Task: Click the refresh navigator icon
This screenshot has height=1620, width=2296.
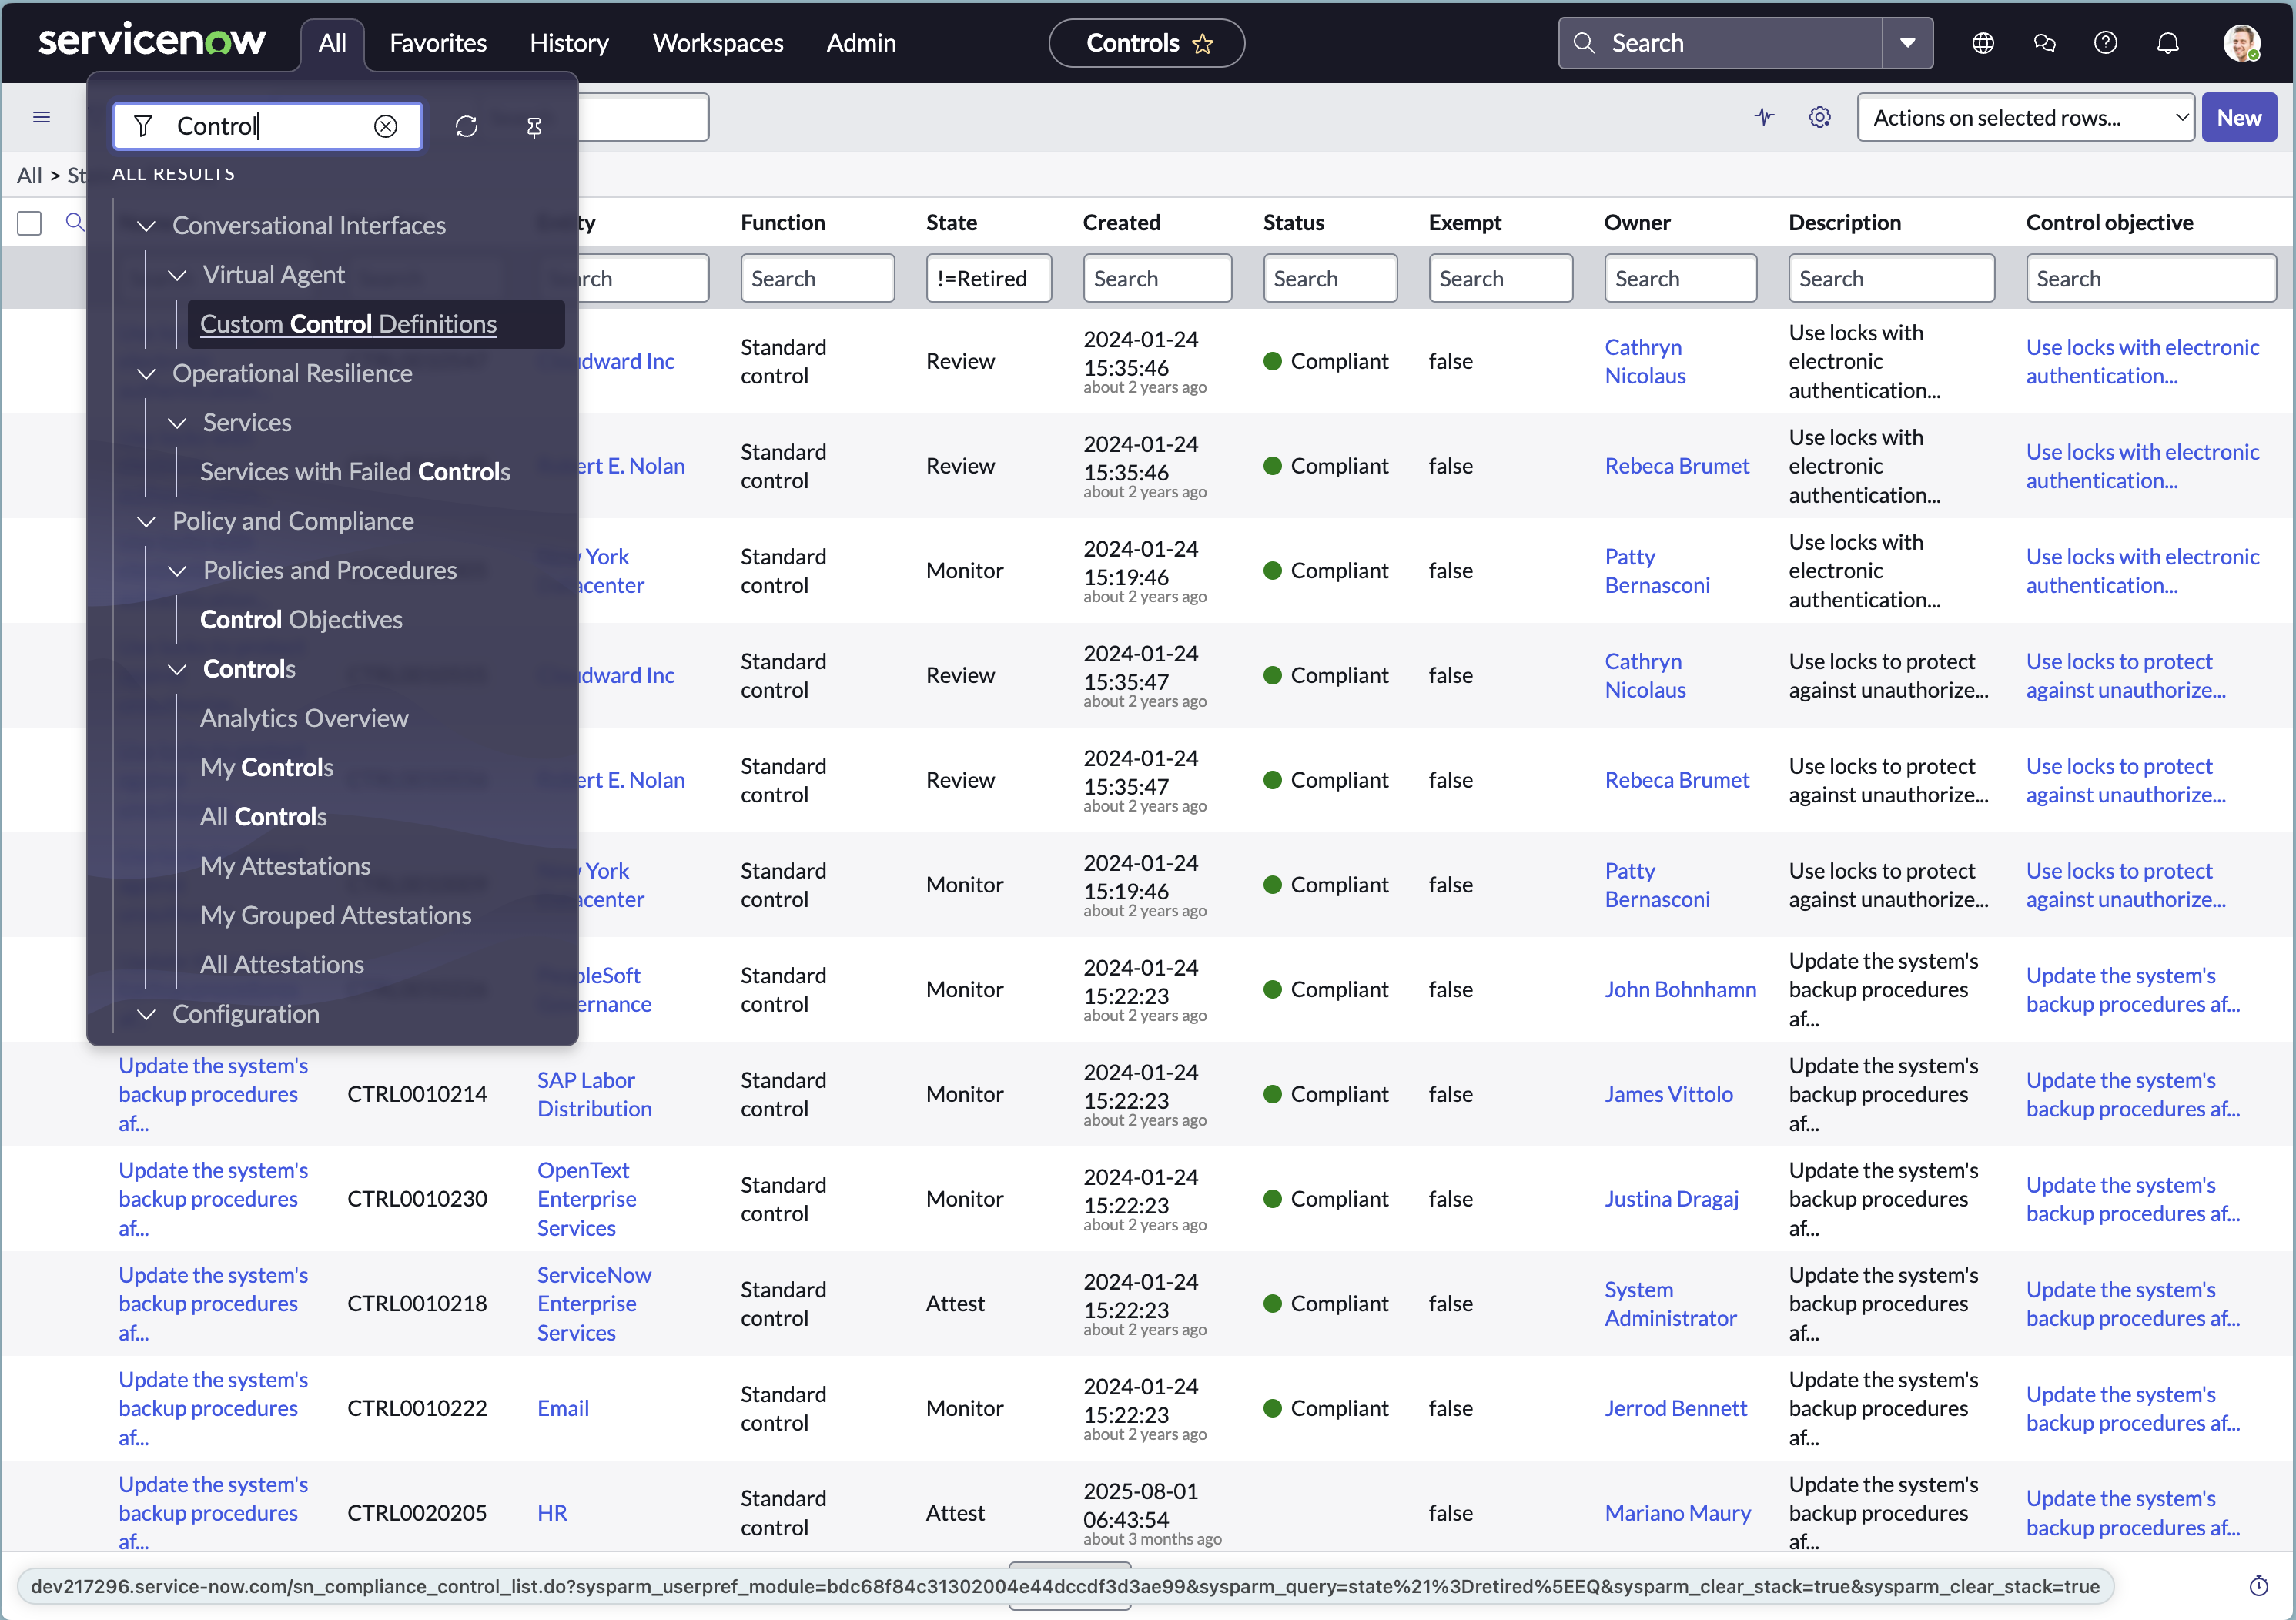Action: coord(466,126)
